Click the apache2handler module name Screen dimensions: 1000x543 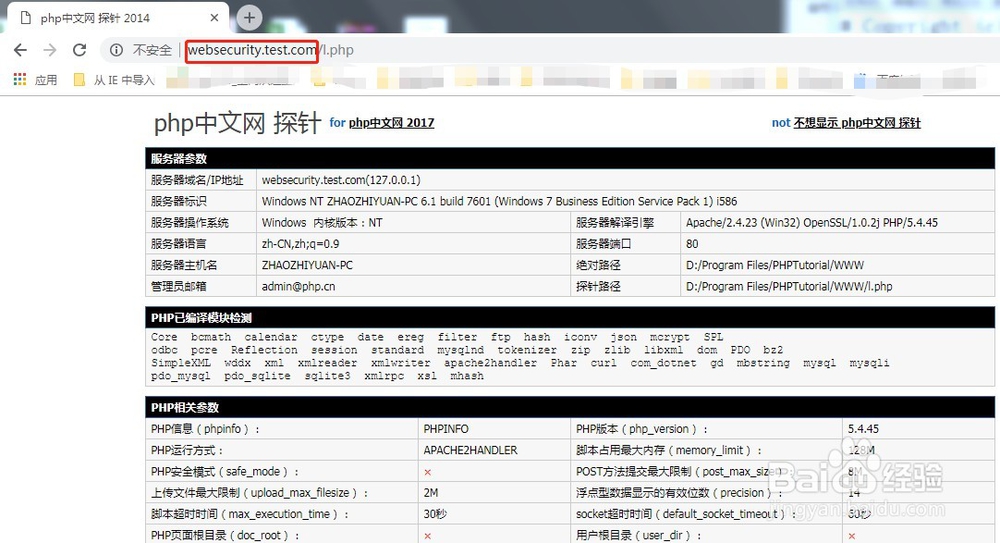490,363
